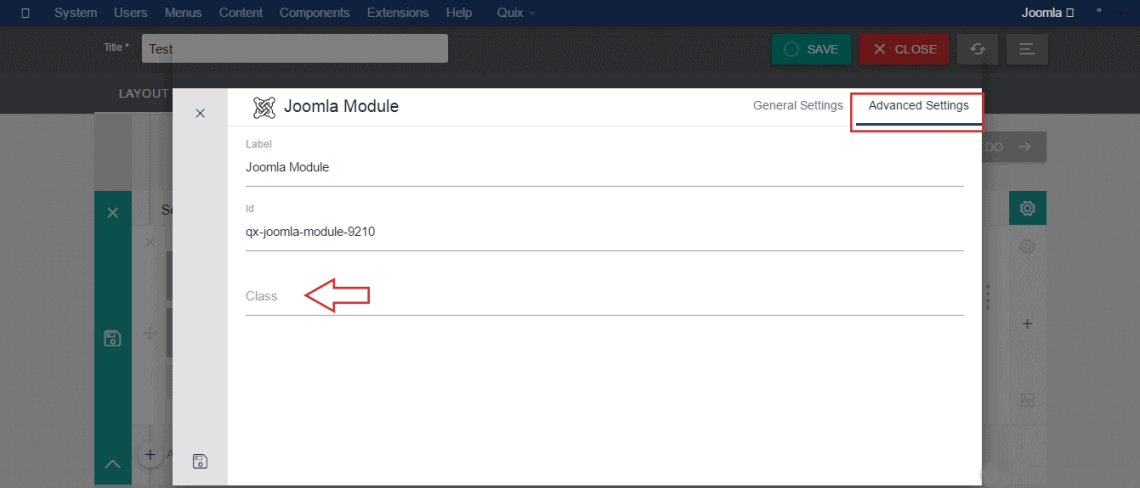
Task: Click the grey gear icon below the green one
Action: (x=1027, y=247)
